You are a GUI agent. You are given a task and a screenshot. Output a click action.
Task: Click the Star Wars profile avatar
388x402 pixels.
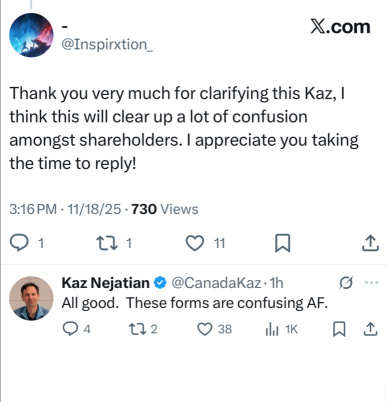click(31, 35)
